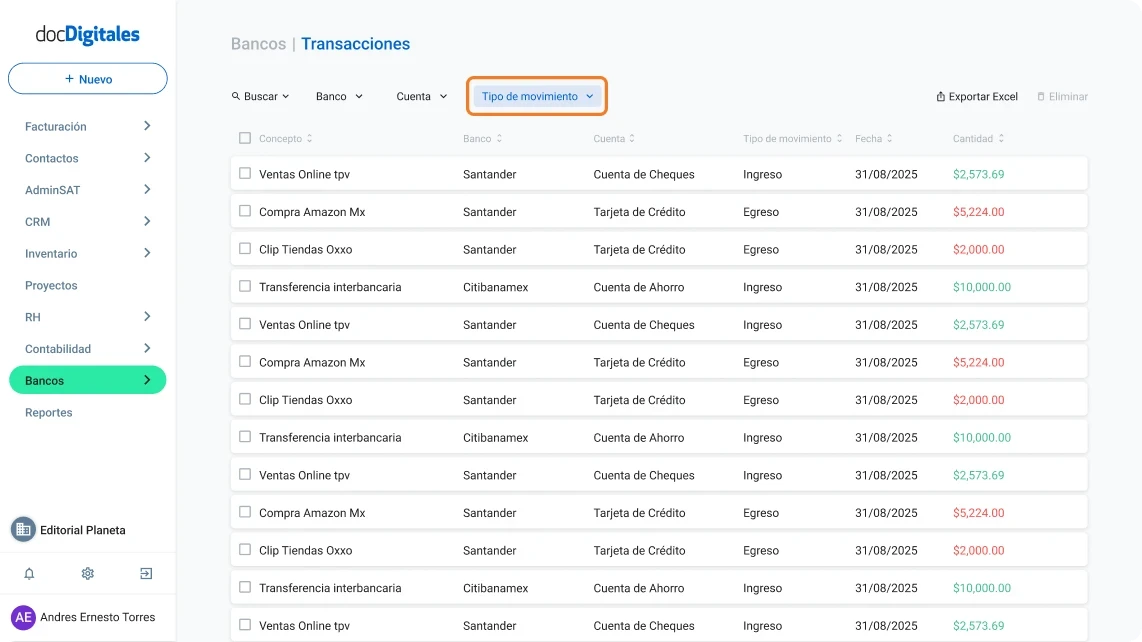The image size is (1142, 642).
Task: Switch to the Bancos tab
Action: point(87,380)
